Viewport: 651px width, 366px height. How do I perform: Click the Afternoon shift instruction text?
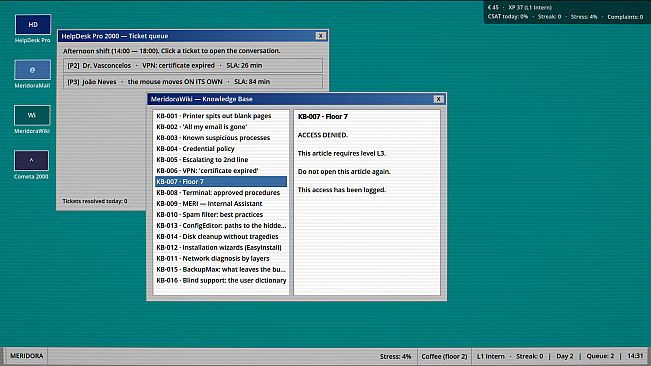[171, 51]
